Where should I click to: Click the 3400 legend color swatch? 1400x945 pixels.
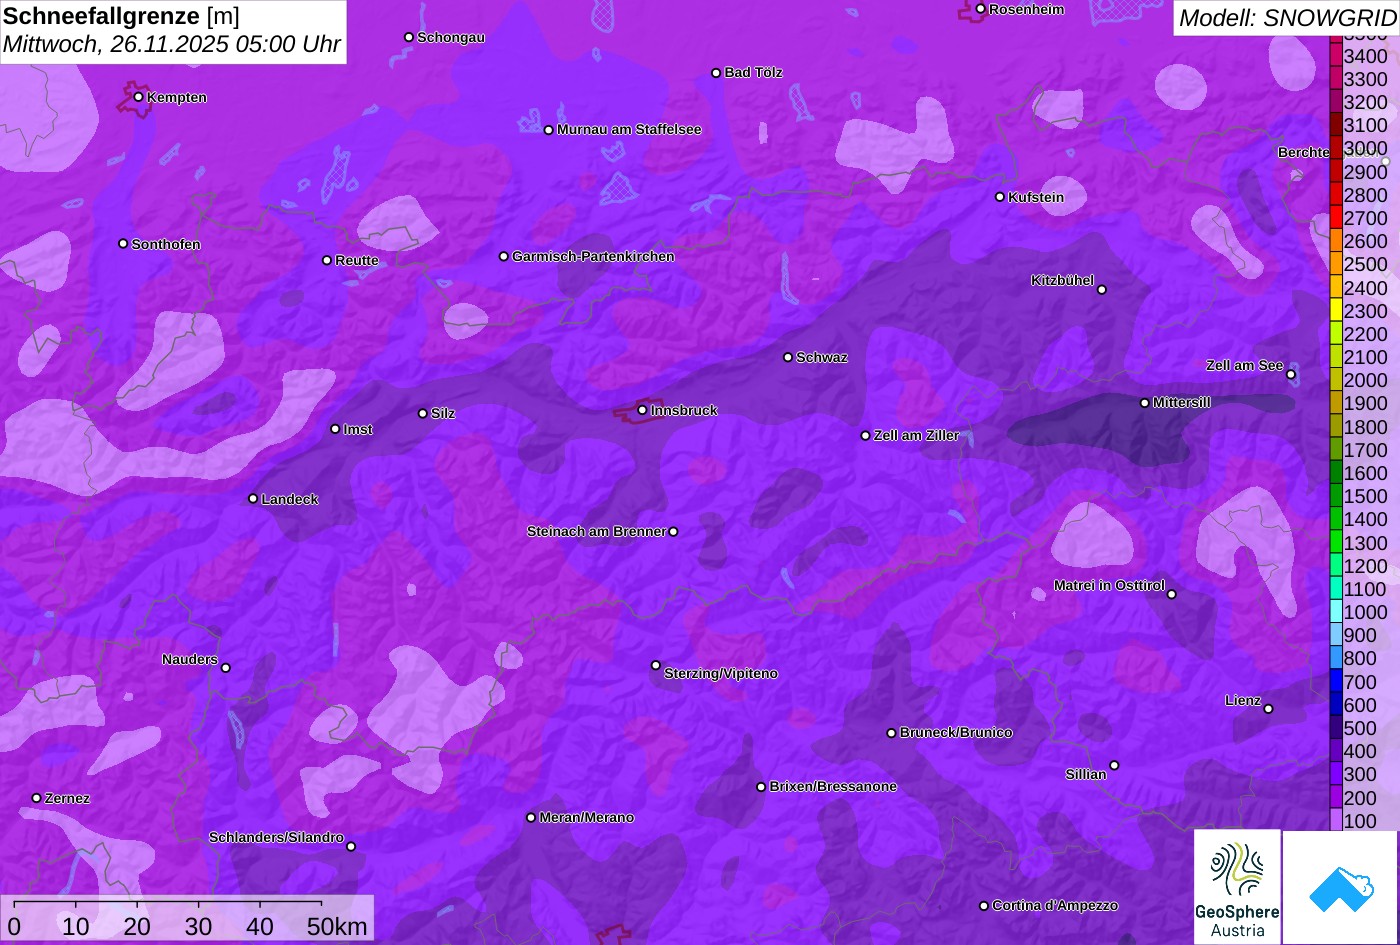pyautogui.click(x=1335, y=56)
